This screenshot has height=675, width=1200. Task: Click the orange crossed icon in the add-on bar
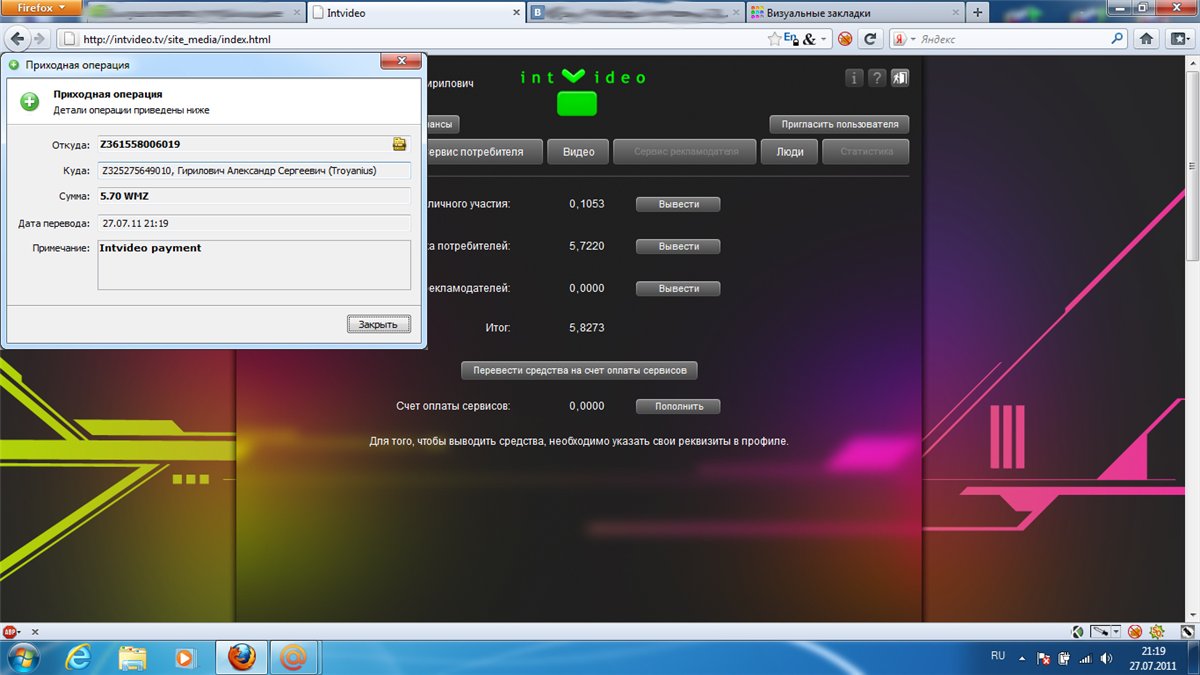pyautogui.click(x=1136, y=632)
